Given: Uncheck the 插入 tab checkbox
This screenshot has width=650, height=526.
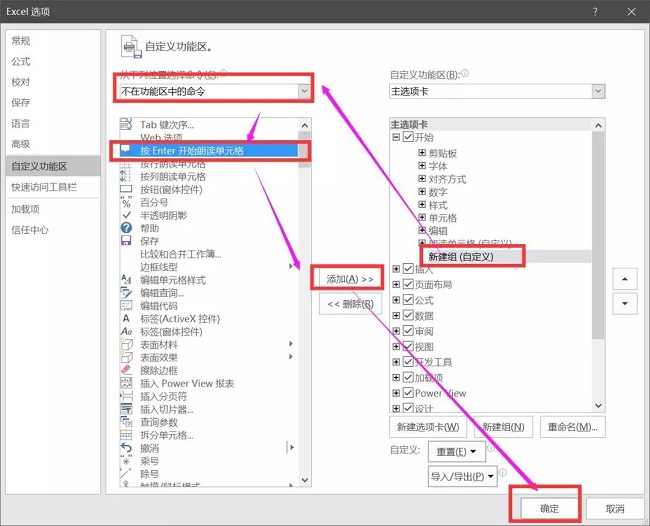Looking at the screenshot, I should pyautogui.click(x=408, y=269).
